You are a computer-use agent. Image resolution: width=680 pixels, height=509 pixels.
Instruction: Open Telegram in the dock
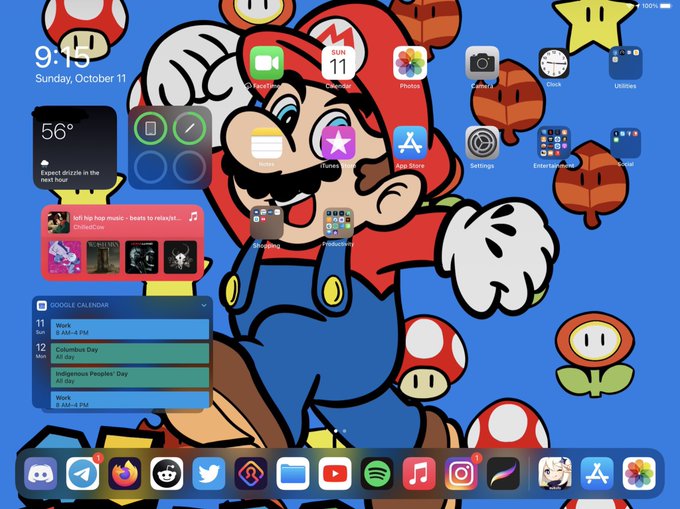pyautogui.click(x=83, y=473)
